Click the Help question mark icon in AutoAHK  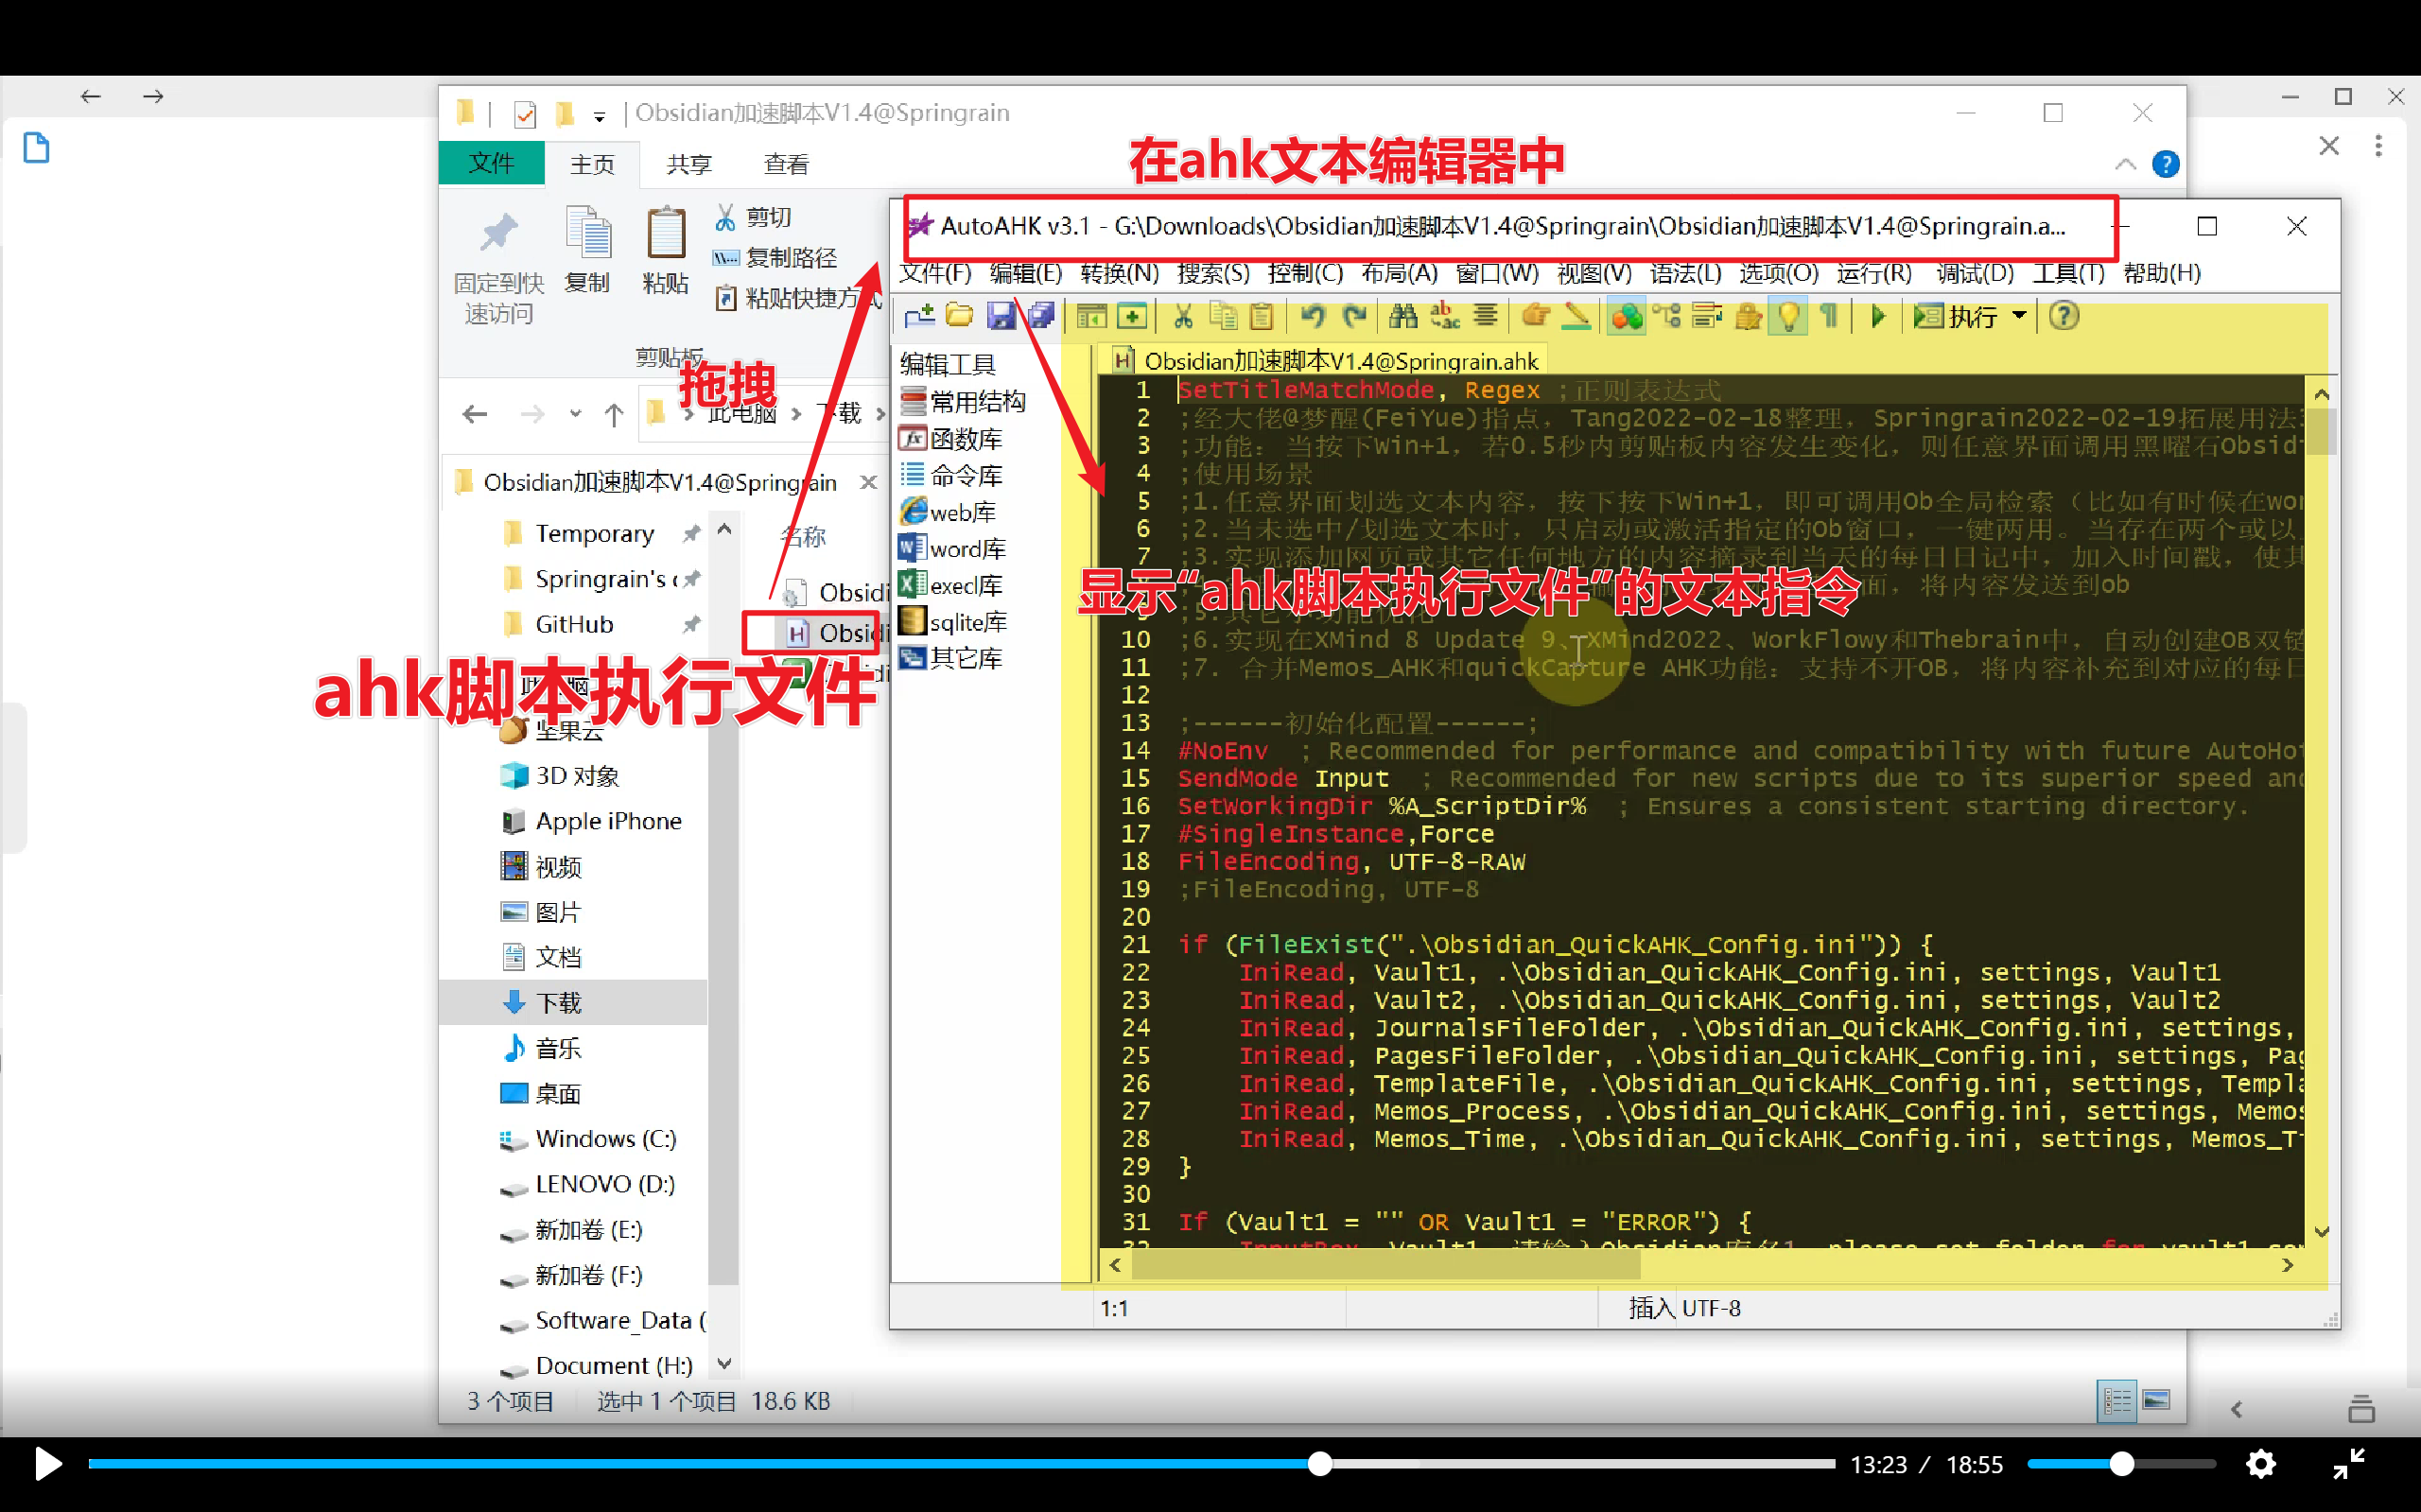[x=2064, y=317]
